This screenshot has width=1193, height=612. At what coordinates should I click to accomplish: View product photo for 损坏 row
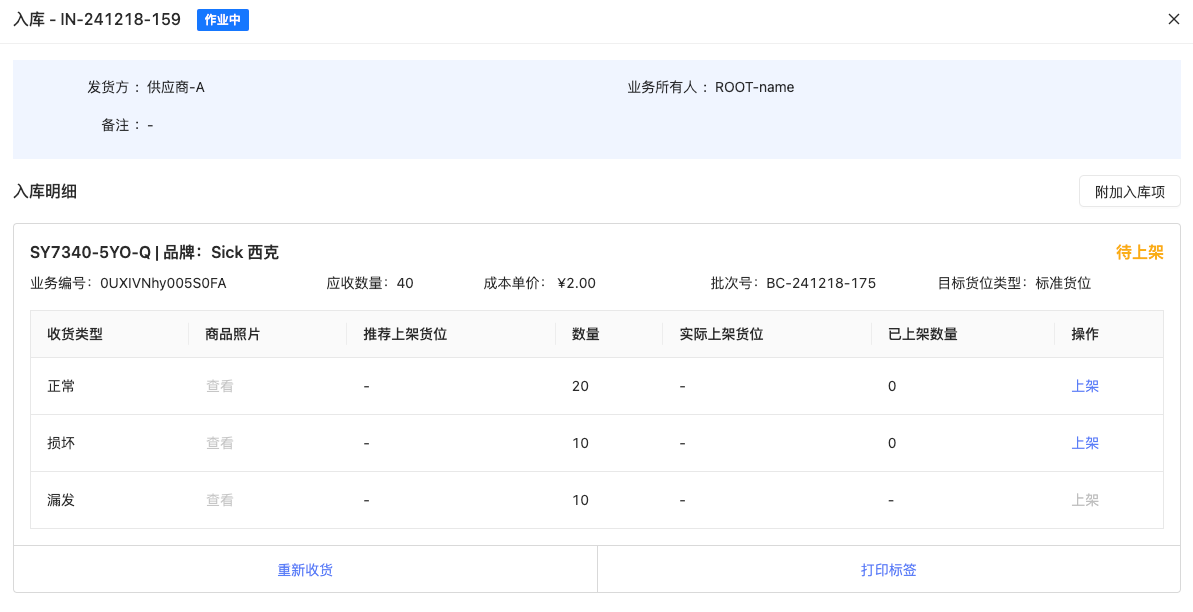point(219,443)
